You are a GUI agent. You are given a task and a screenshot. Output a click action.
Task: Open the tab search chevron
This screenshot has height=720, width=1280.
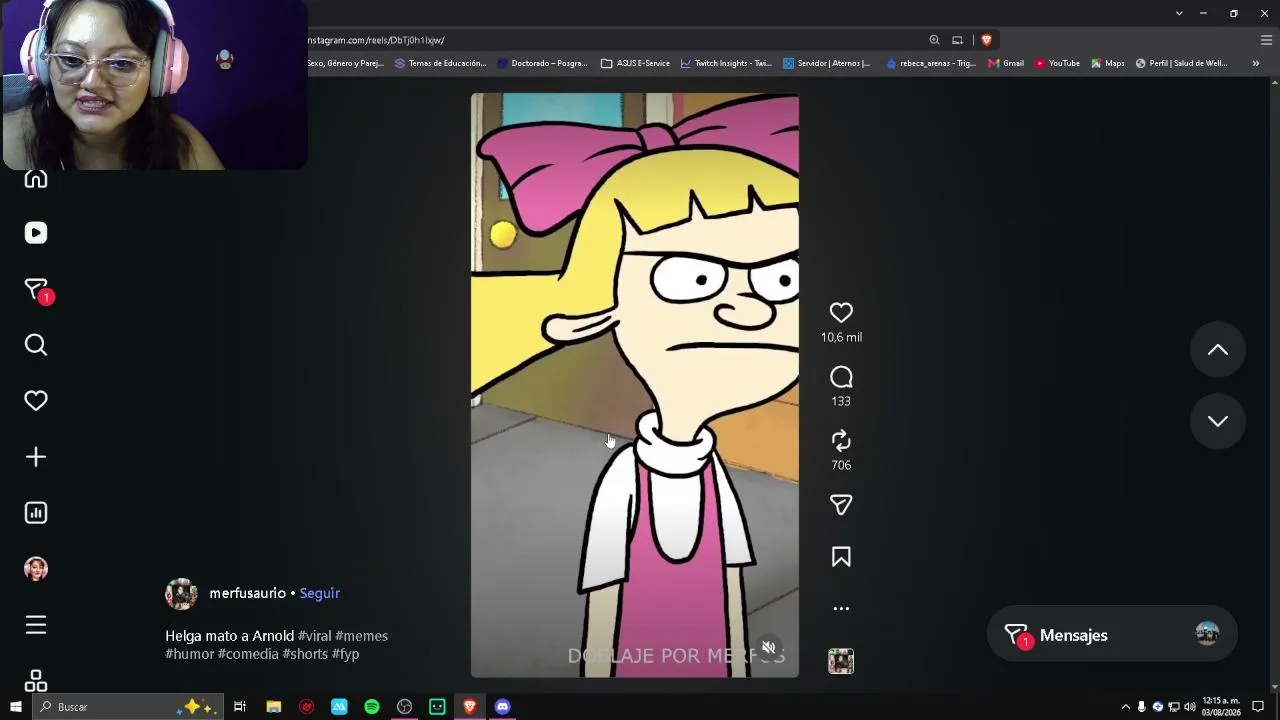(x=1179, y=13)
